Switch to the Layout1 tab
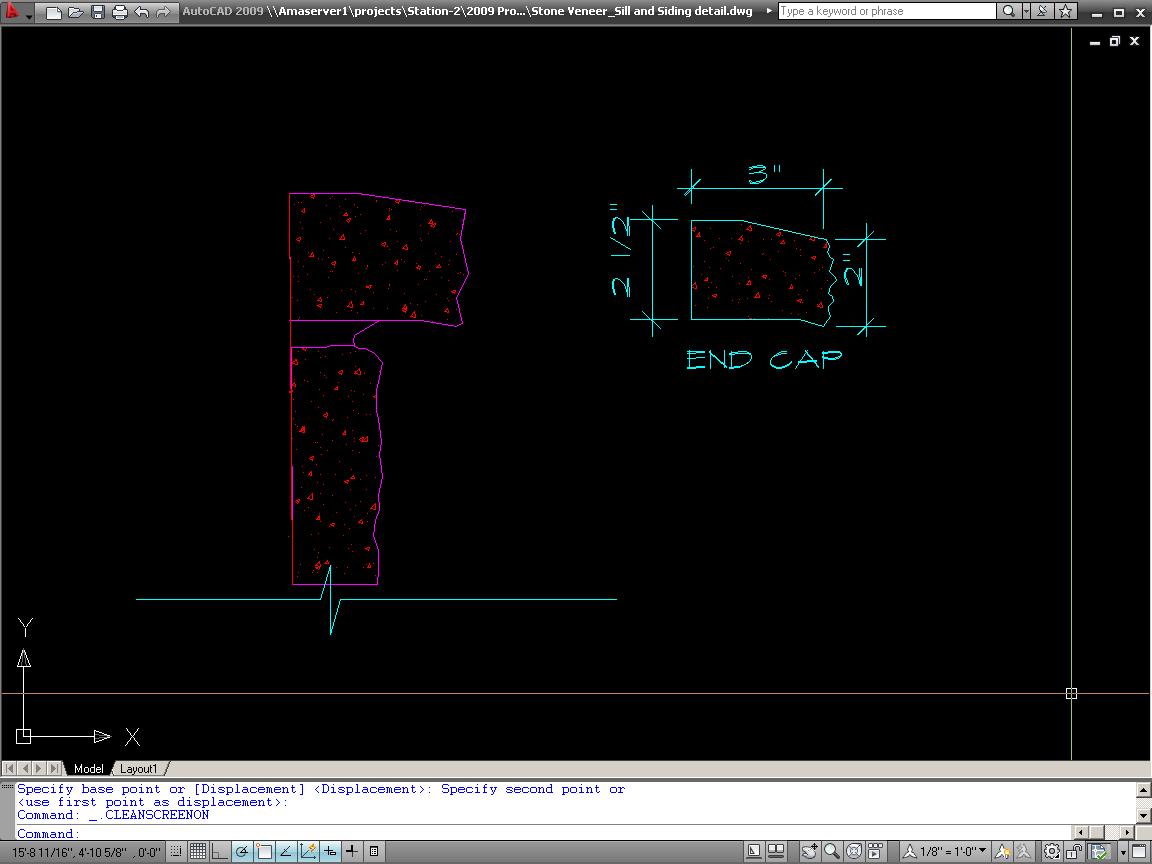 click(139, 769)
